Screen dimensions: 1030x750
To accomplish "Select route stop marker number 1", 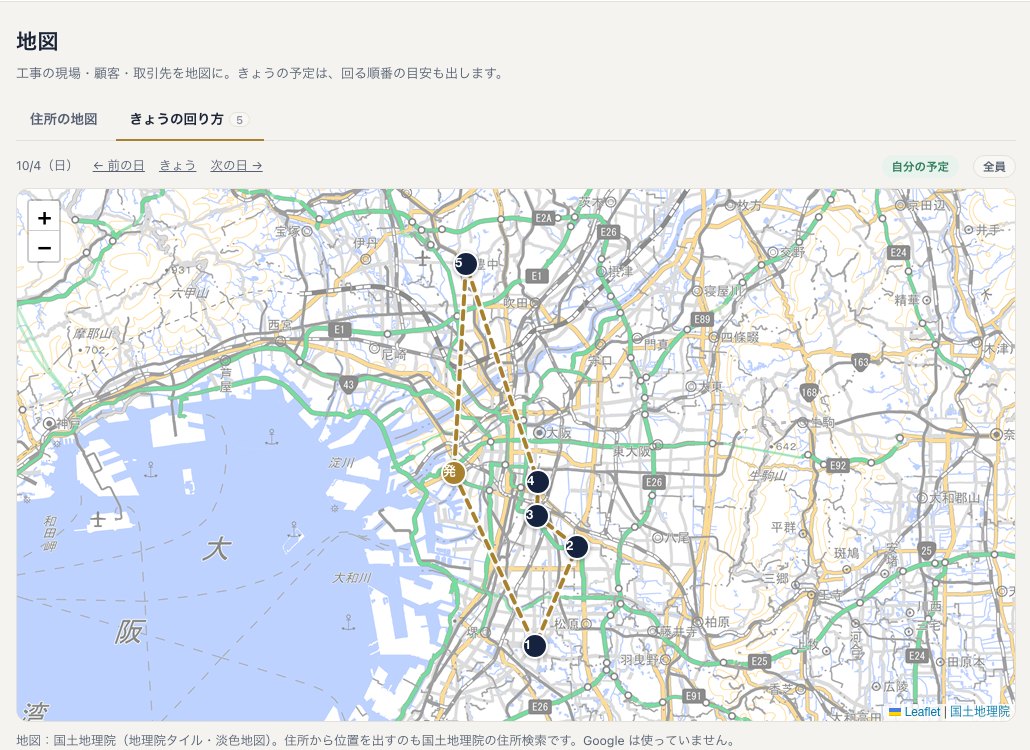I will click(535, 646).
